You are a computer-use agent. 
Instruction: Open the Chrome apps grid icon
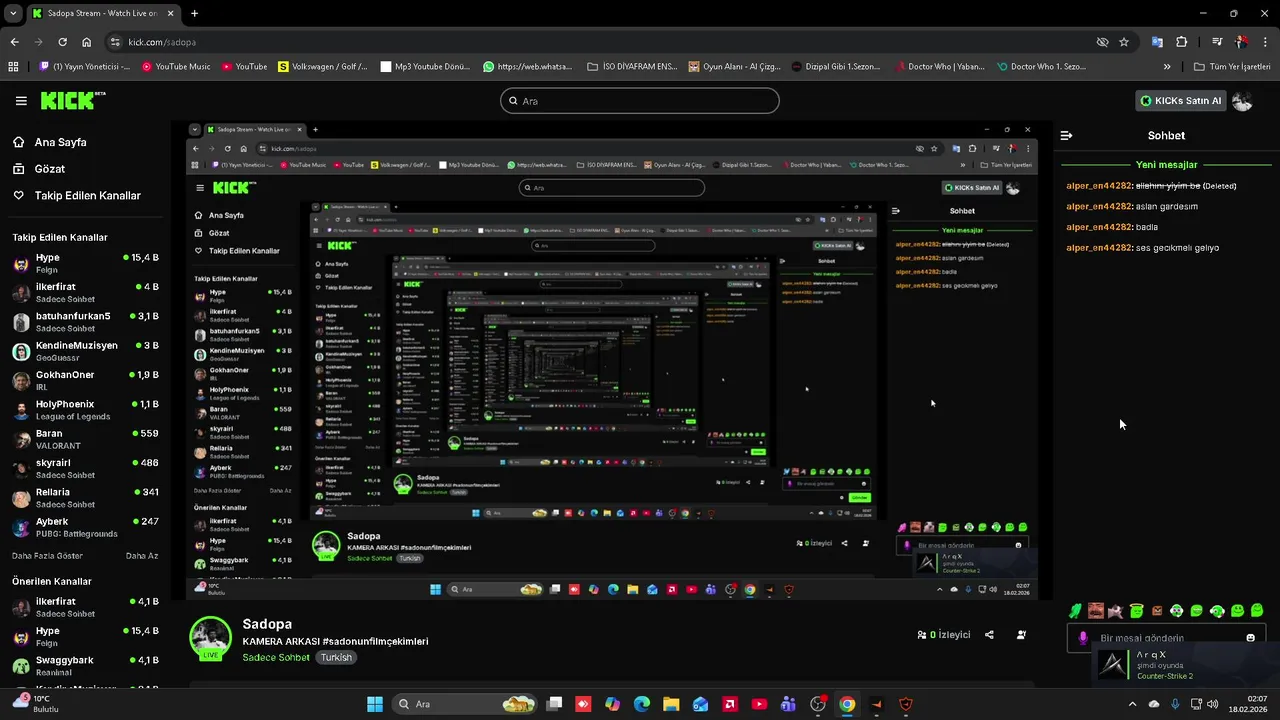pyautogui.click(x=13, y=67)
